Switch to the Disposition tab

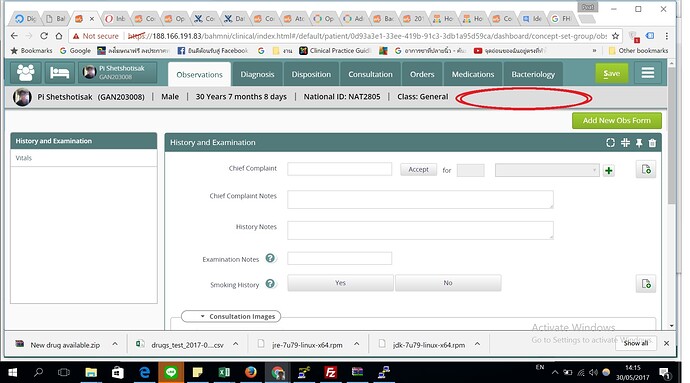point(311,74)
